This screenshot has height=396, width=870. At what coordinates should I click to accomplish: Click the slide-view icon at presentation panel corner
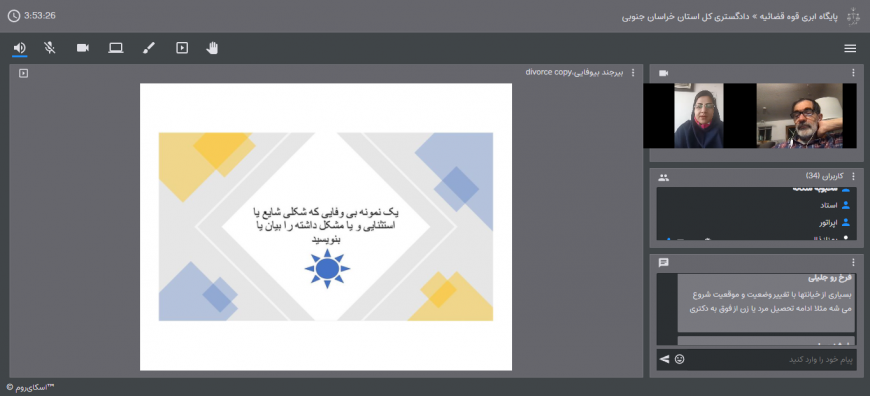pos(23,73)
